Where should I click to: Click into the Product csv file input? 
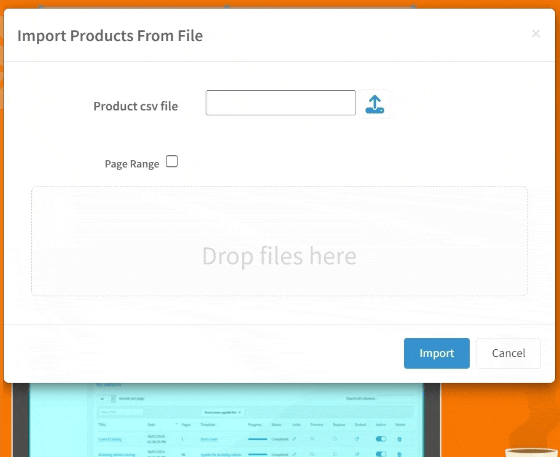pos(281,103)
